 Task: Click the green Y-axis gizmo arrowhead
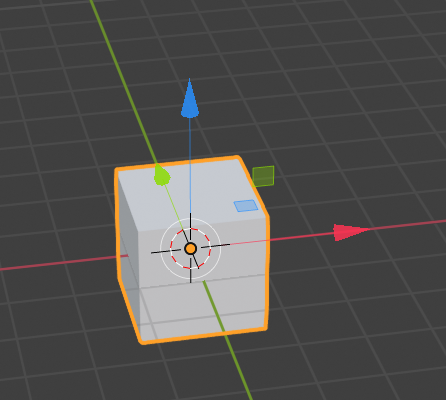[x=162, y=175]
